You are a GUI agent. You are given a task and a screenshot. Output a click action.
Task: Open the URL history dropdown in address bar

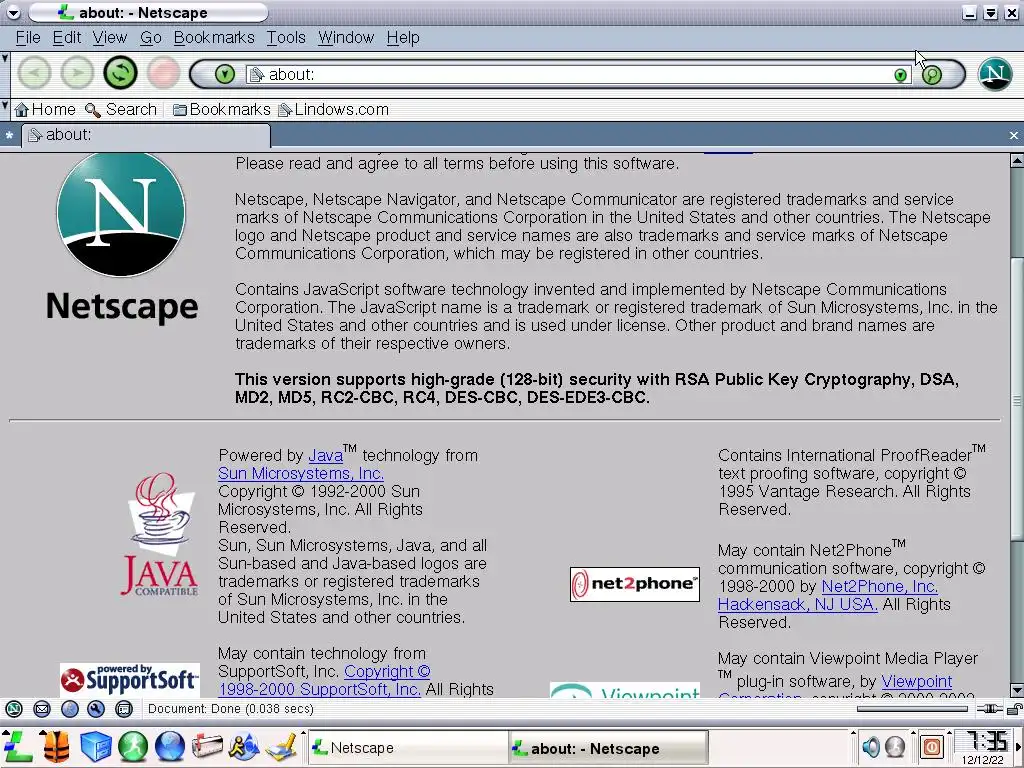(x=901, y=75)
